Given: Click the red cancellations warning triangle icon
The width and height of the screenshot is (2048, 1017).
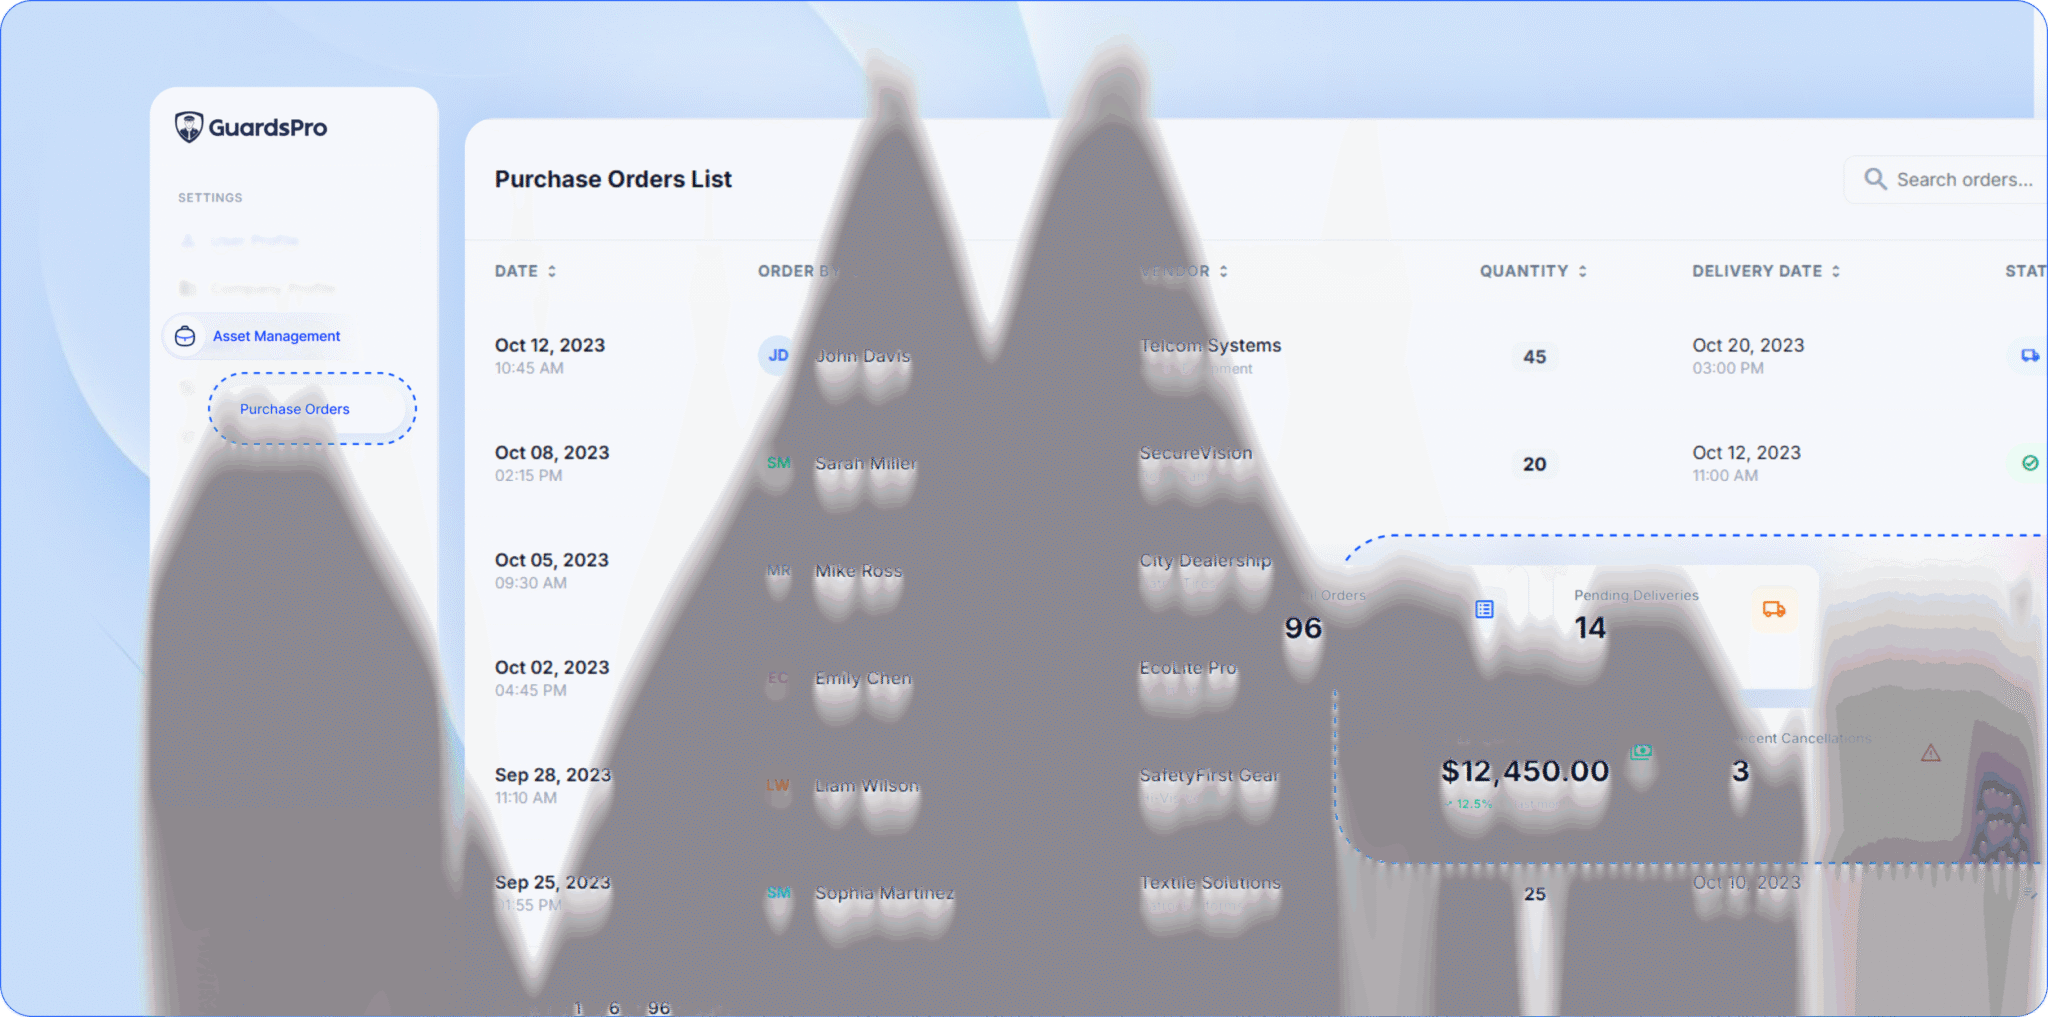Looking at the screenshot, I should tap(1930, 753).
